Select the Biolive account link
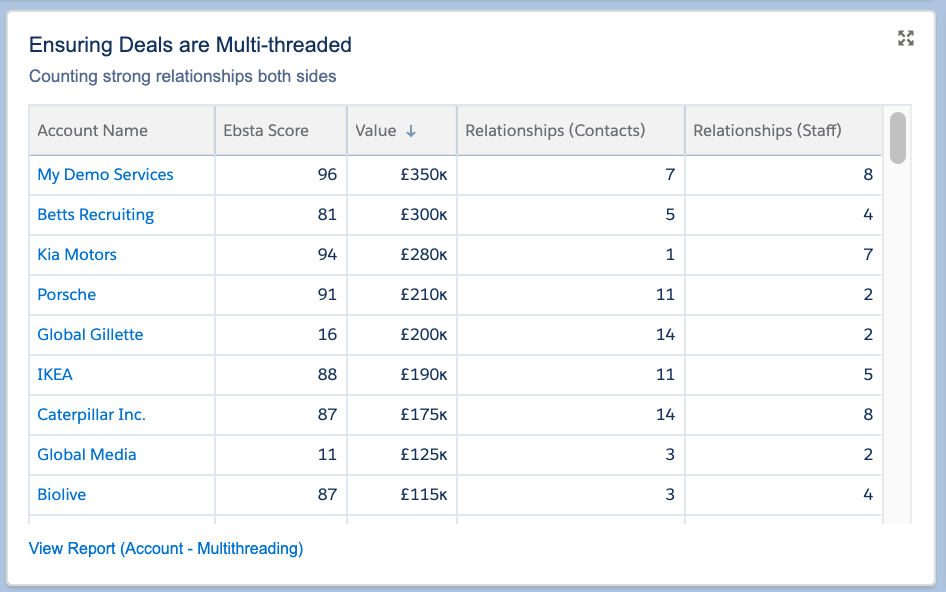Image resolution: width=946 pixels, height=592 pixels. tap(62, 495)
